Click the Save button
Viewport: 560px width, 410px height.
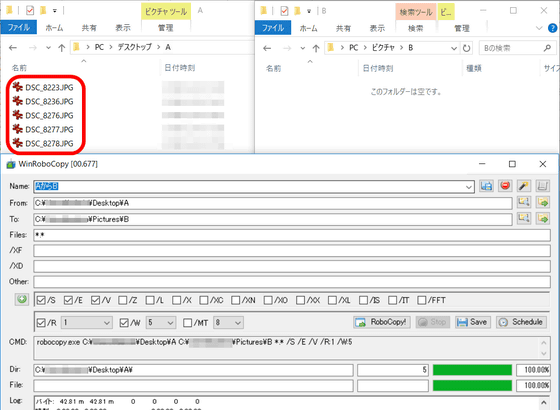[x=472, y=322]
